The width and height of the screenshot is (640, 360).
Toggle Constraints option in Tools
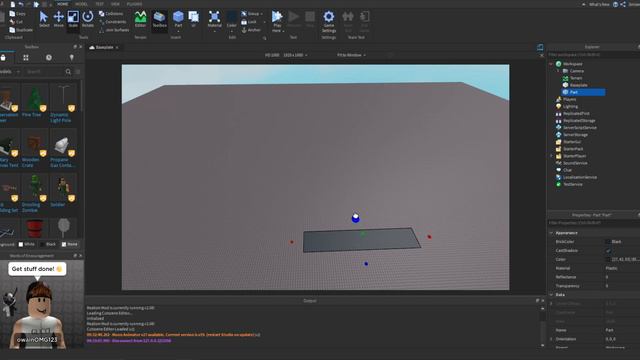click(x=112, y=22)
